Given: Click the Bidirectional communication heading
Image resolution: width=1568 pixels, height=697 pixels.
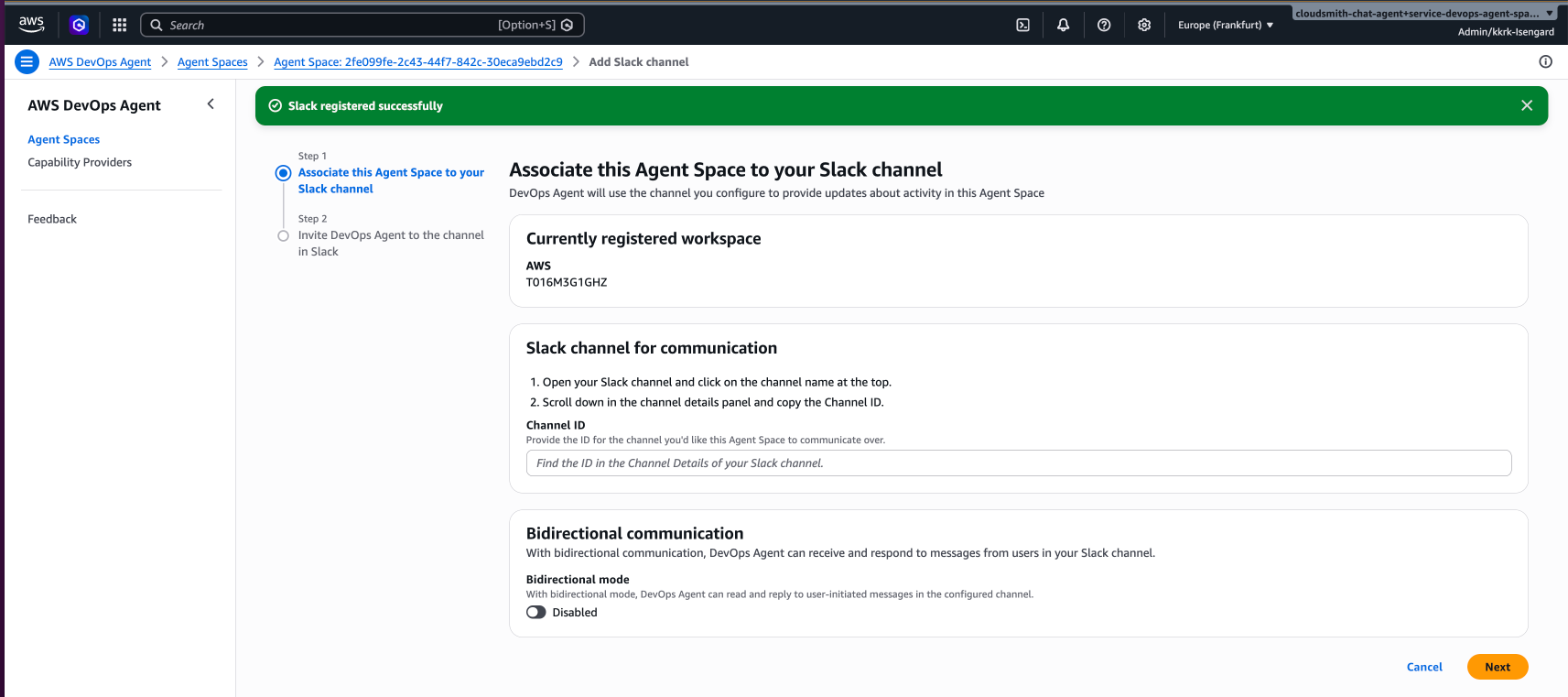Looking at the screenshot, I should [x=634, y=534].
